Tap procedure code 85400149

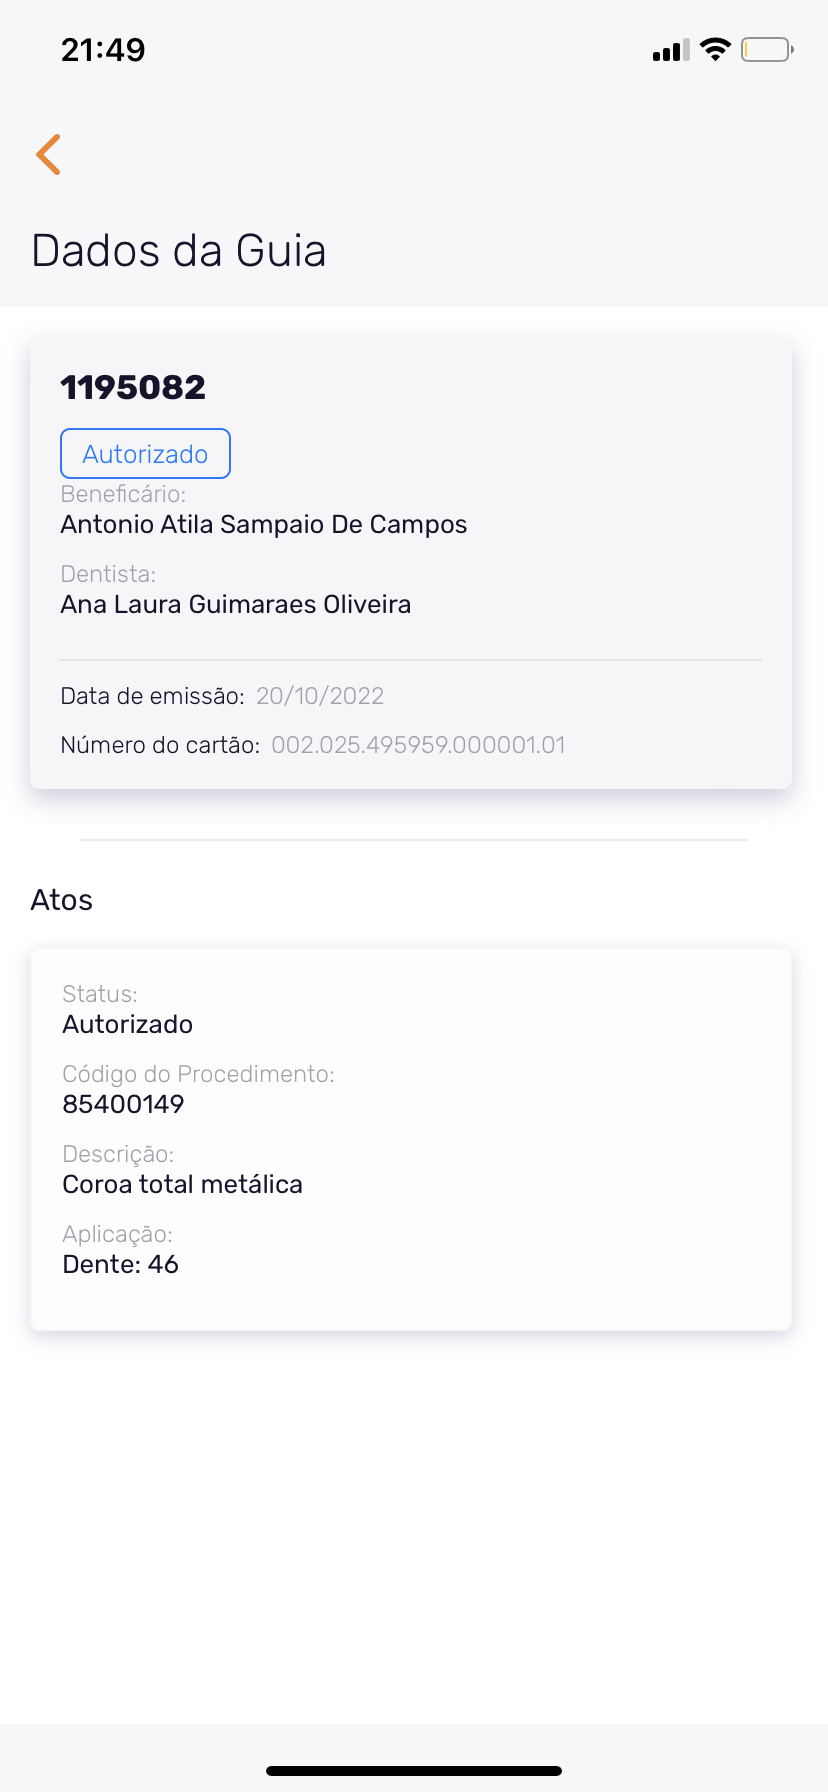pos(123,1104)
